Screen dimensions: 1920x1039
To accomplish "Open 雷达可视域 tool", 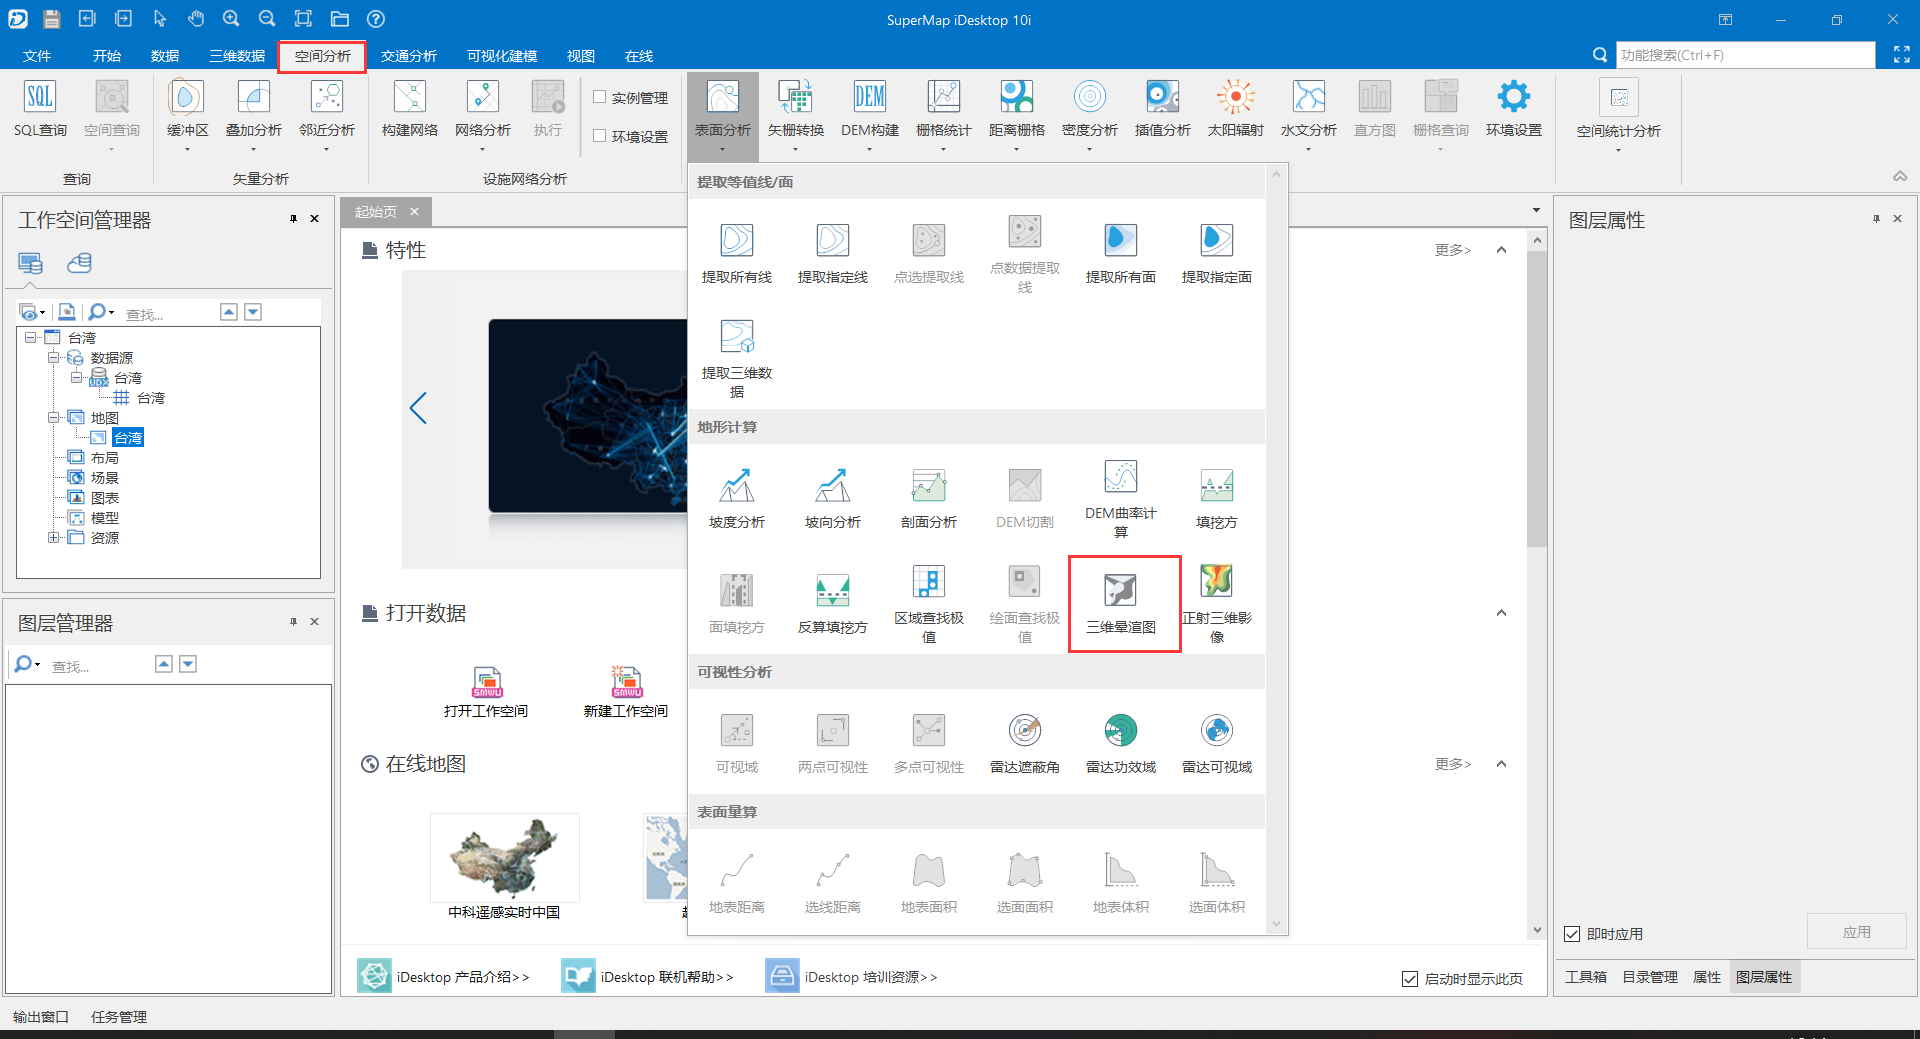I will coord(1217,743).
